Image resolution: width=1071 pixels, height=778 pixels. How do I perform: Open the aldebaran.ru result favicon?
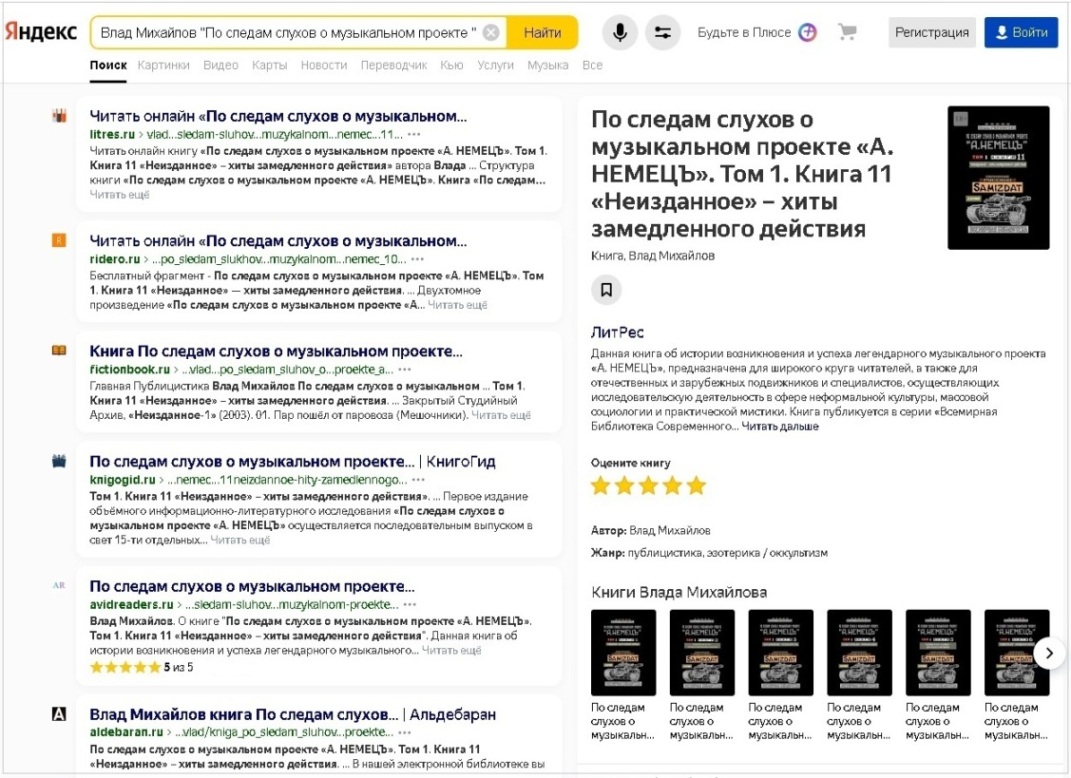(59, 714)
